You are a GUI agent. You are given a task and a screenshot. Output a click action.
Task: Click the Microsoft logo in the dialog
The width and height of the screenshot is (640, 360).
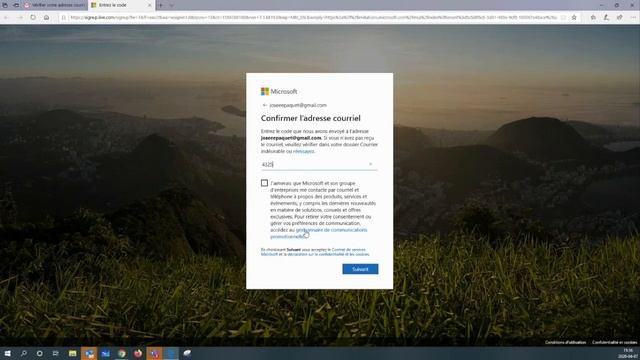279,91
